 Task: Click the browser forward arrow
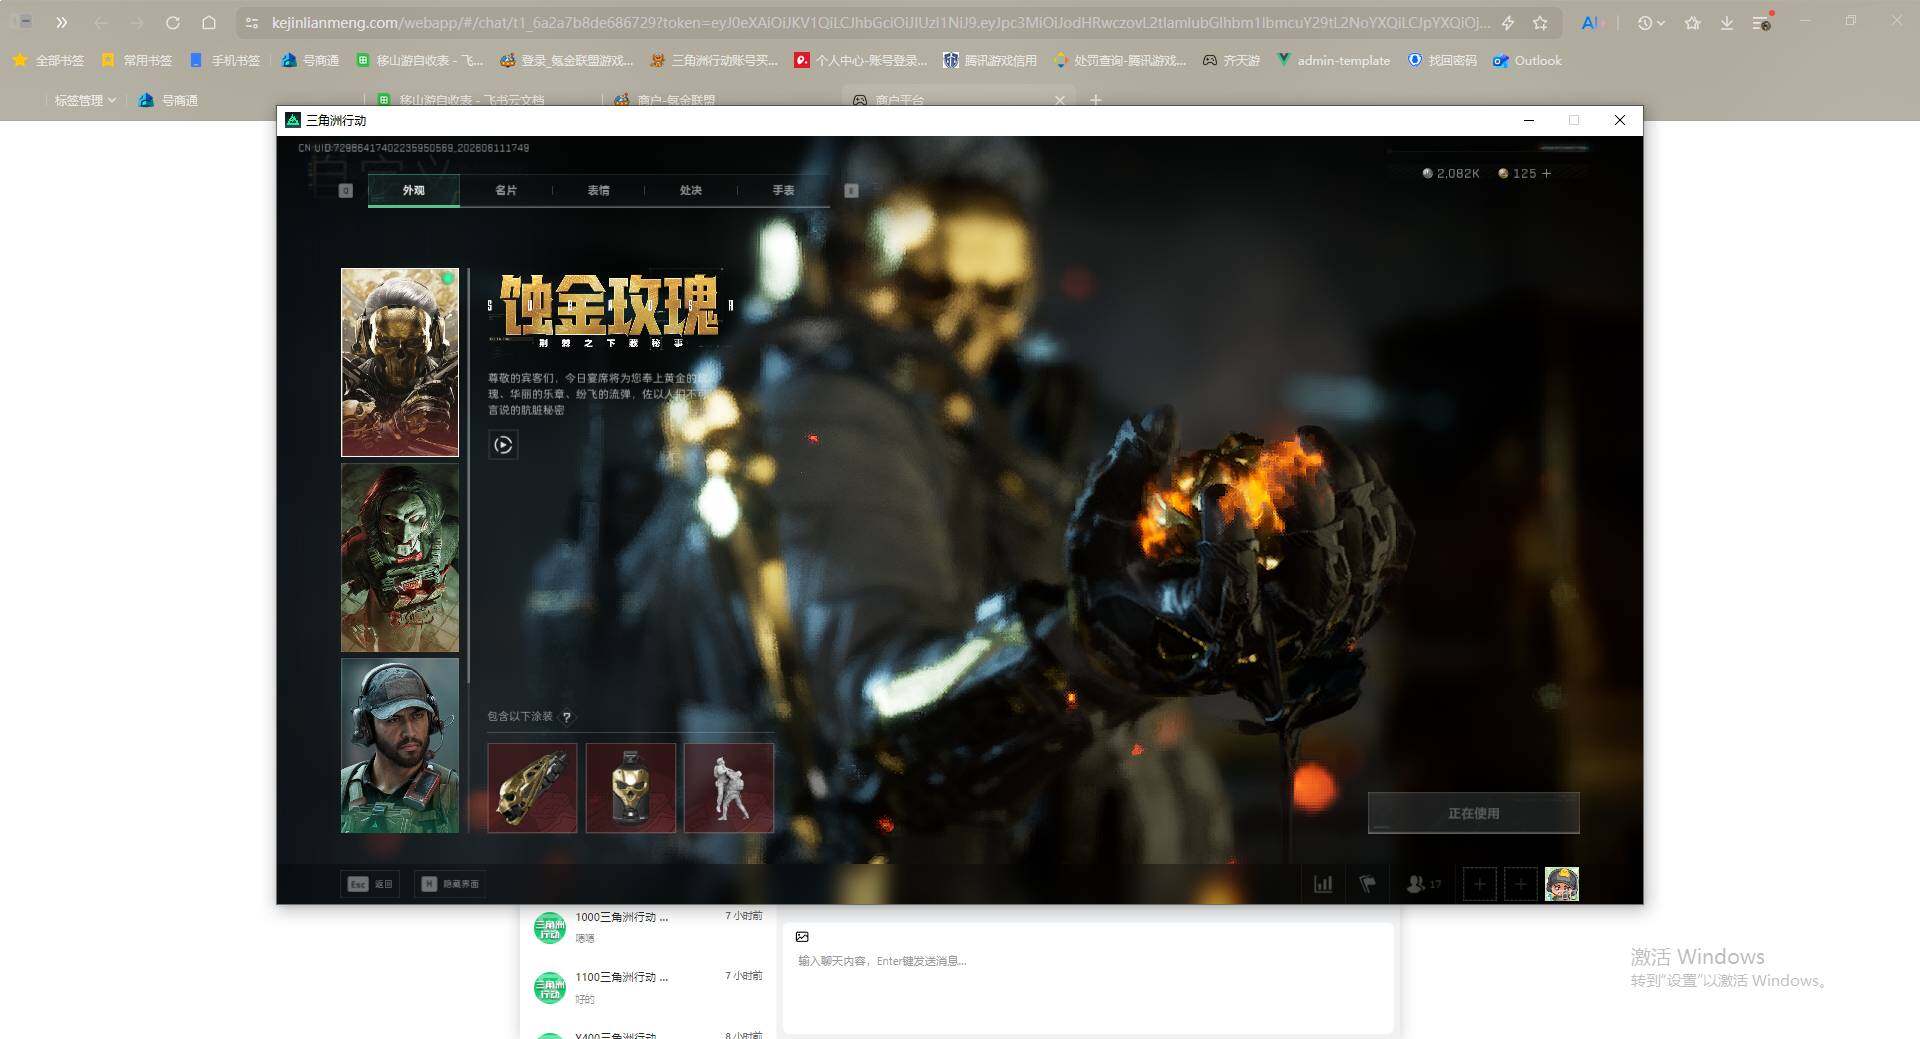[x=137, y=22]
